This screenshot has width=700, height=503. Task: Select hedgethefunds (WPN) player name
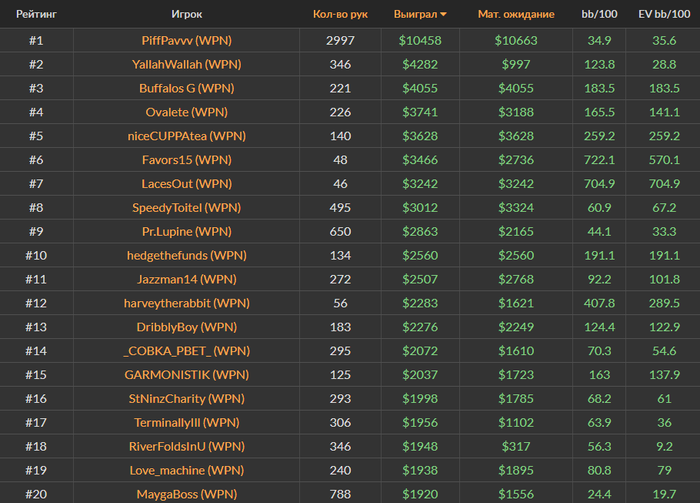(x=187, y=255)
